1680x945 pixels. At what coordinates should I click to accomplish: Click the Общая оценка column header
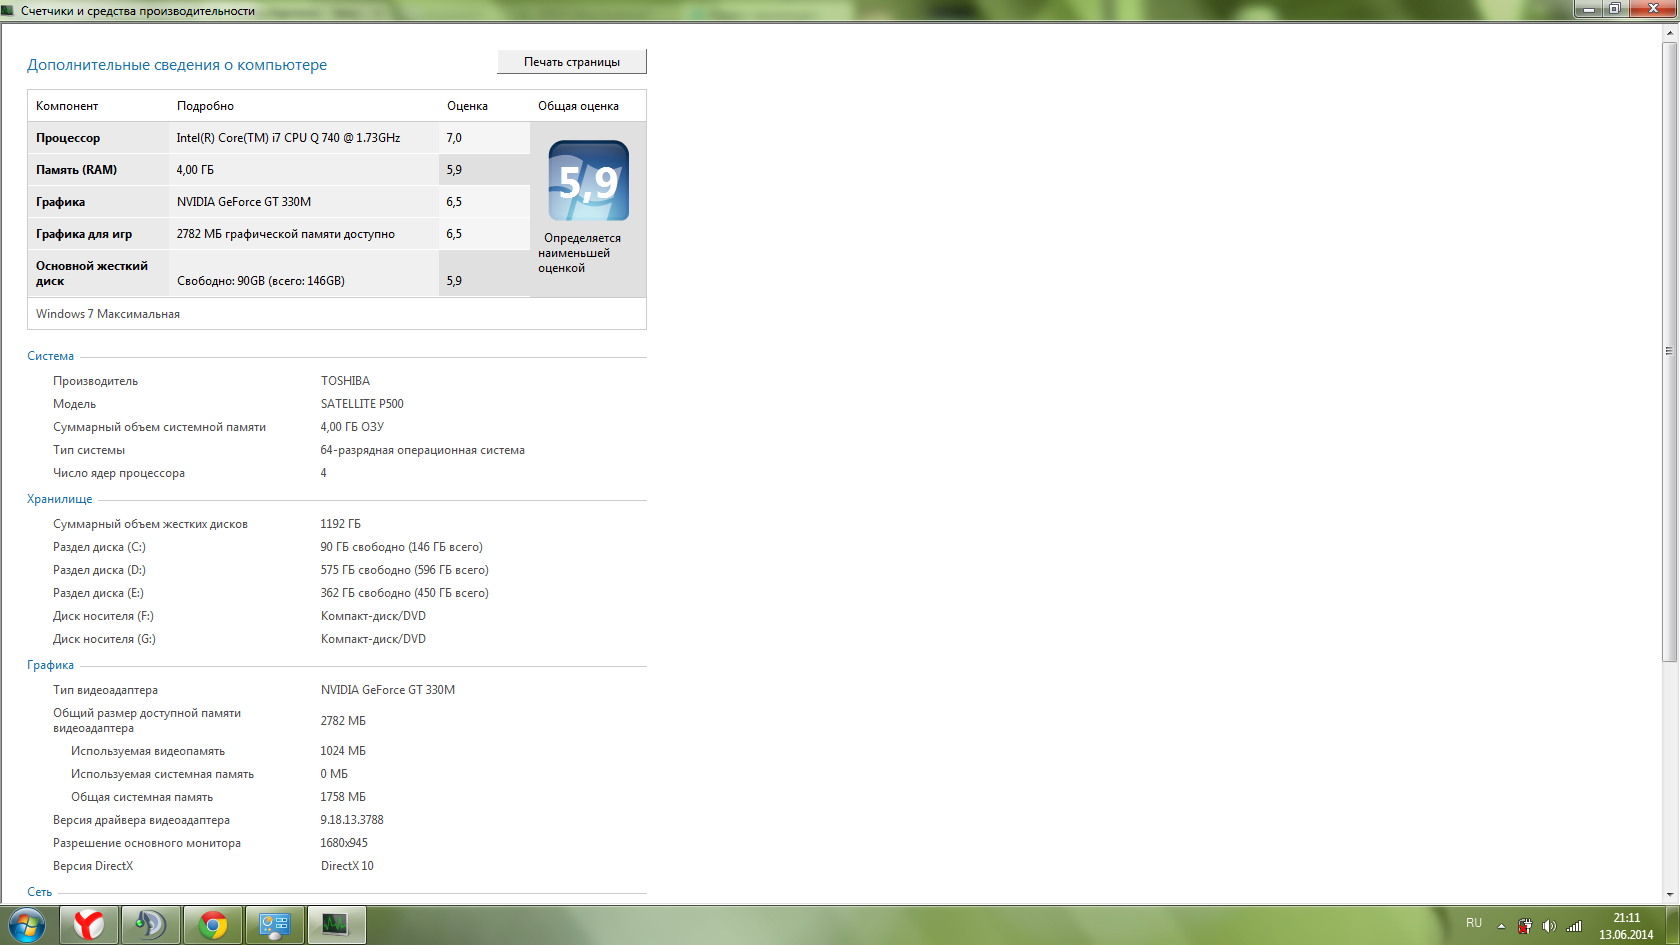click(x=578, y=106)
